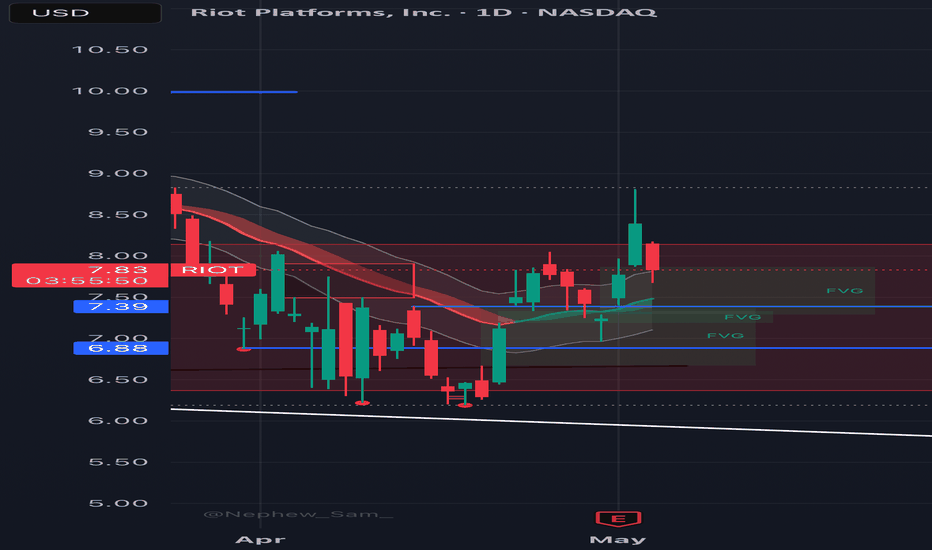Viewport: 932px width, 550px height.
Task: Click the 03:55:50 countdown timer
Action: click(x=87, y=281)
